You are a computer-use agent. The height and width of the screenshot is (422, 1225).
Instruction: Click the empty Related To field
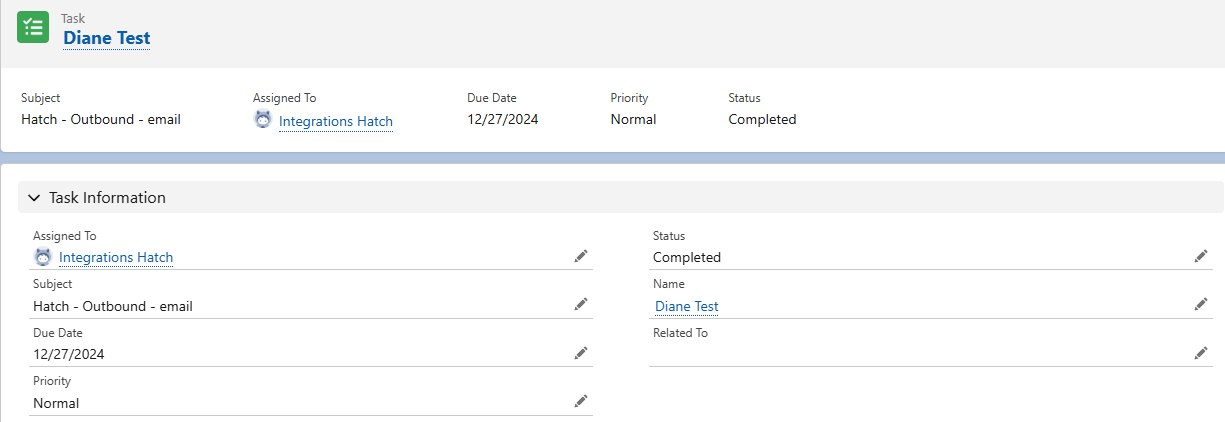pos(900,353)
